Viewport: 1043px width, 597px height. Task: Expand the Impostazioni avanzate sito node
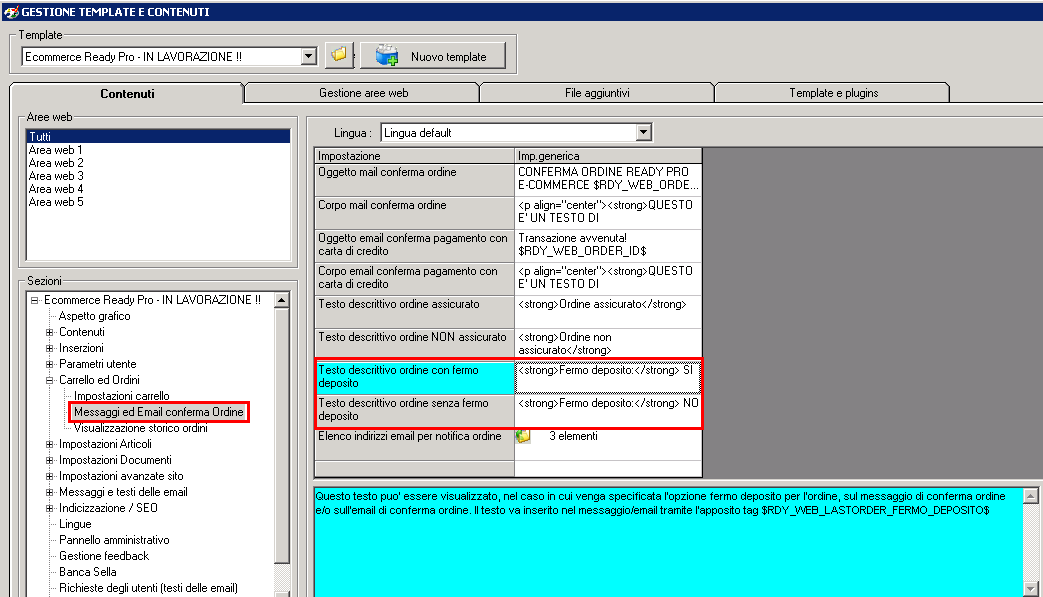pyautogui.click(x=49, y=476)
